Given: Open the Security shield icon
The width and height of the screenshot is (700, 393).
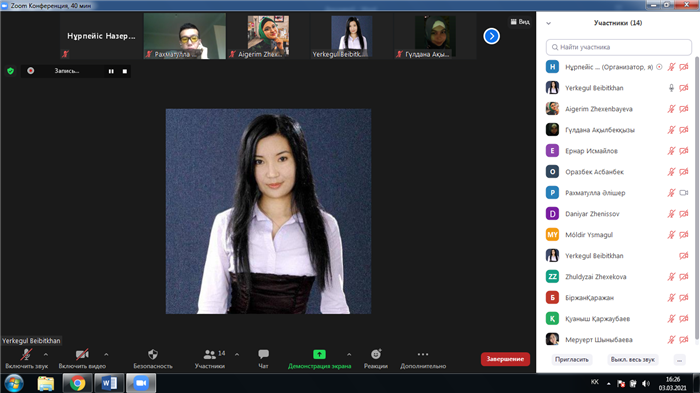Looking at the screenshot, I should click(x=153, y=355).
